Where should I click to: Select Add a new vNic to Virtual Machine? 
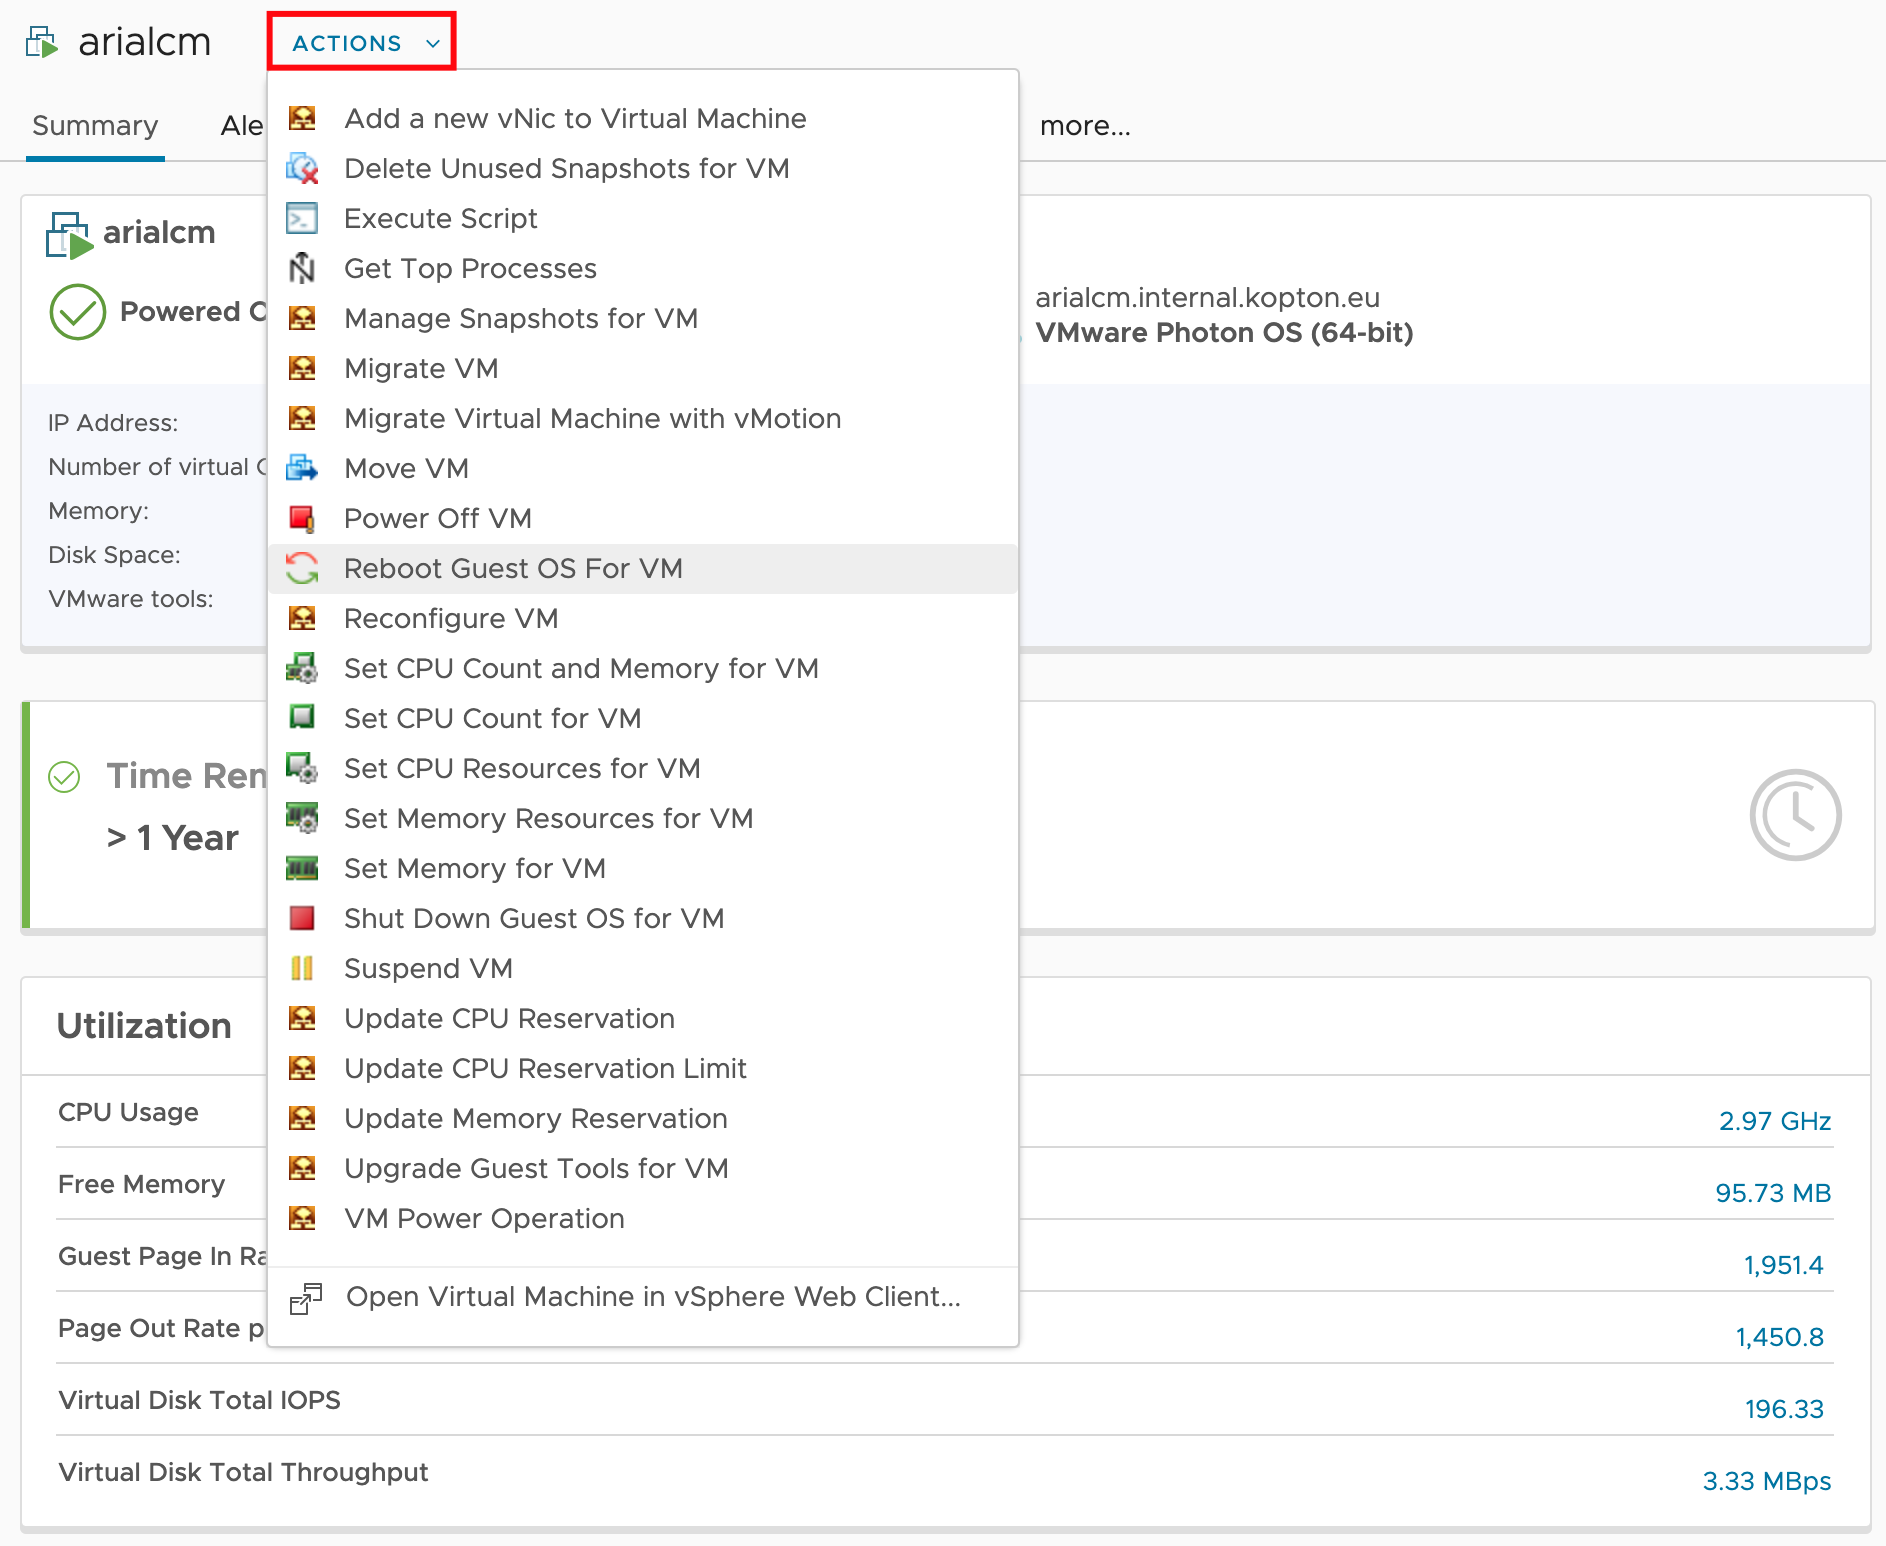click(643, 118)
